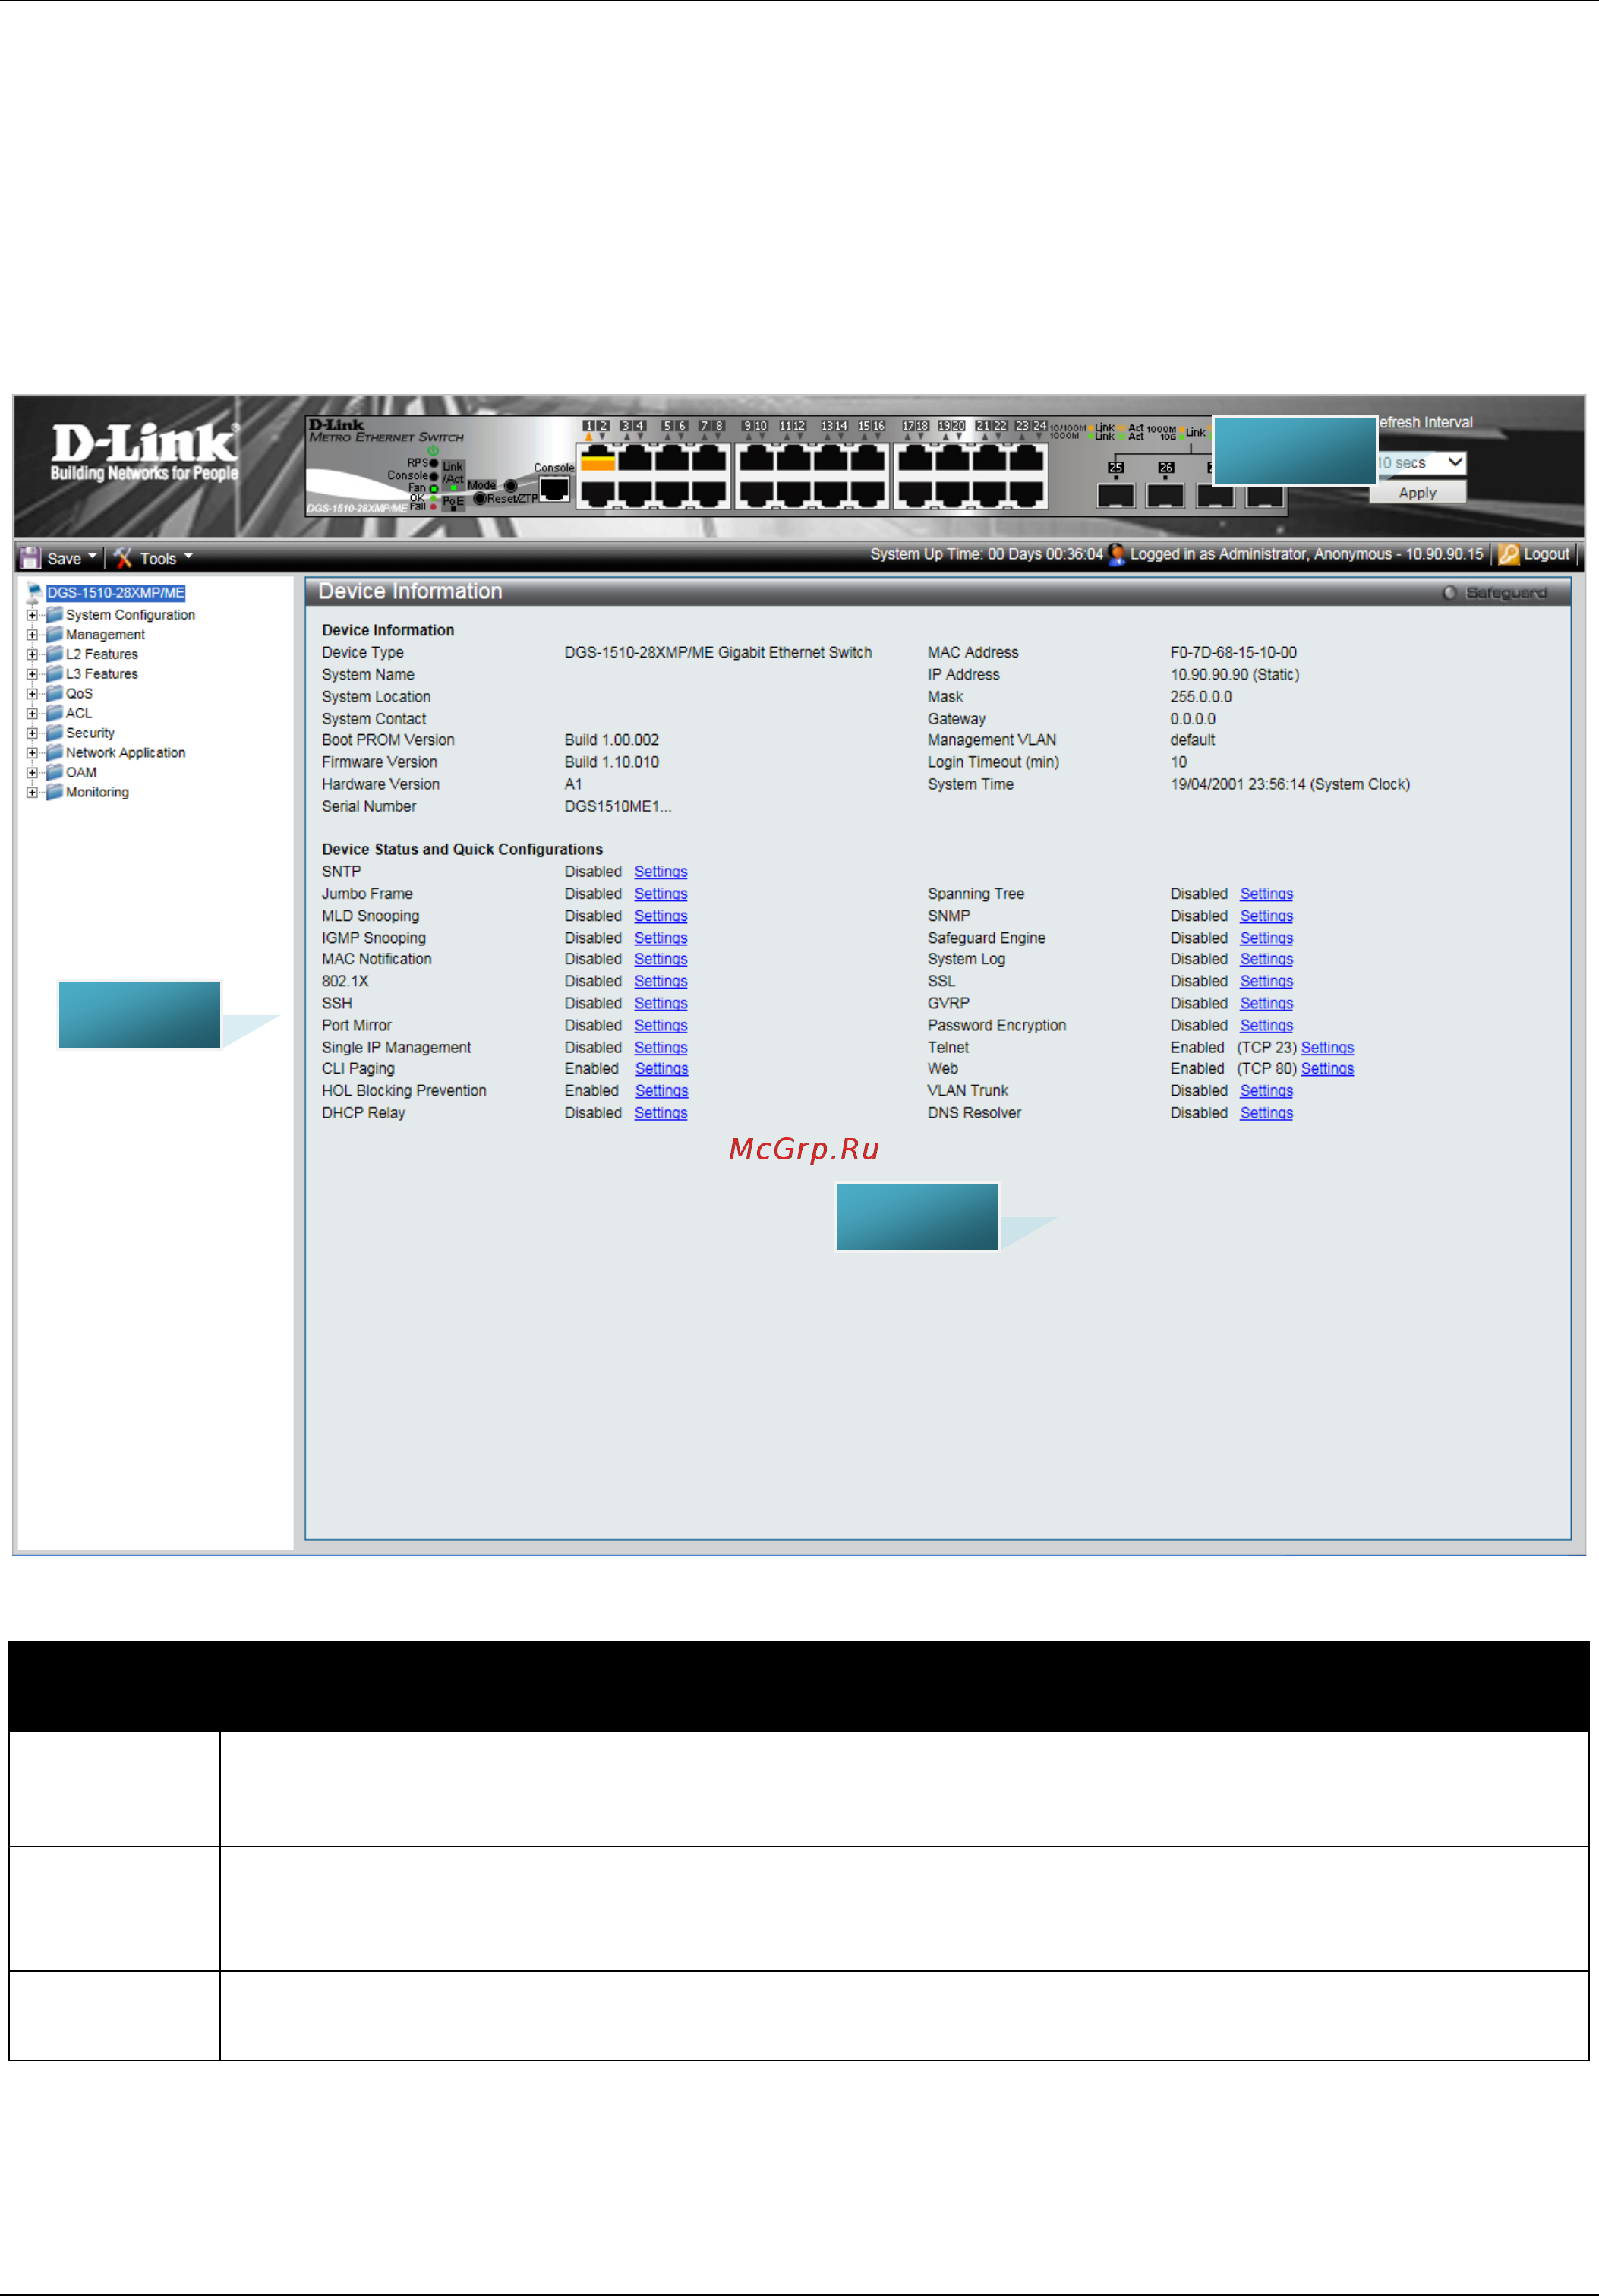Viewport: 1599px width, 2296px height.
Task: Open Telnet TCP 23 Settings link
Action: 1327,1047
